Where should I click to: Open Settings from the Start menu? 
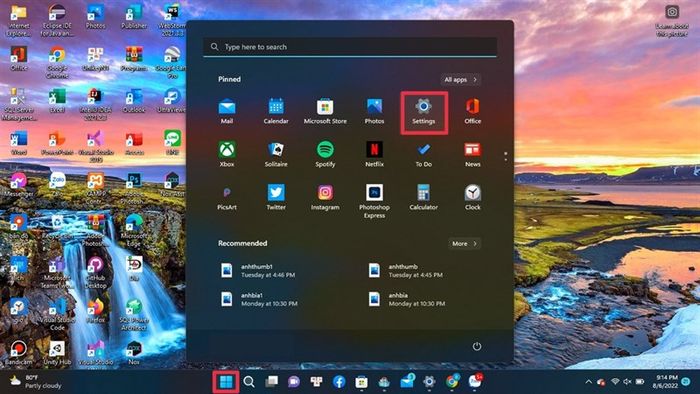424,111
